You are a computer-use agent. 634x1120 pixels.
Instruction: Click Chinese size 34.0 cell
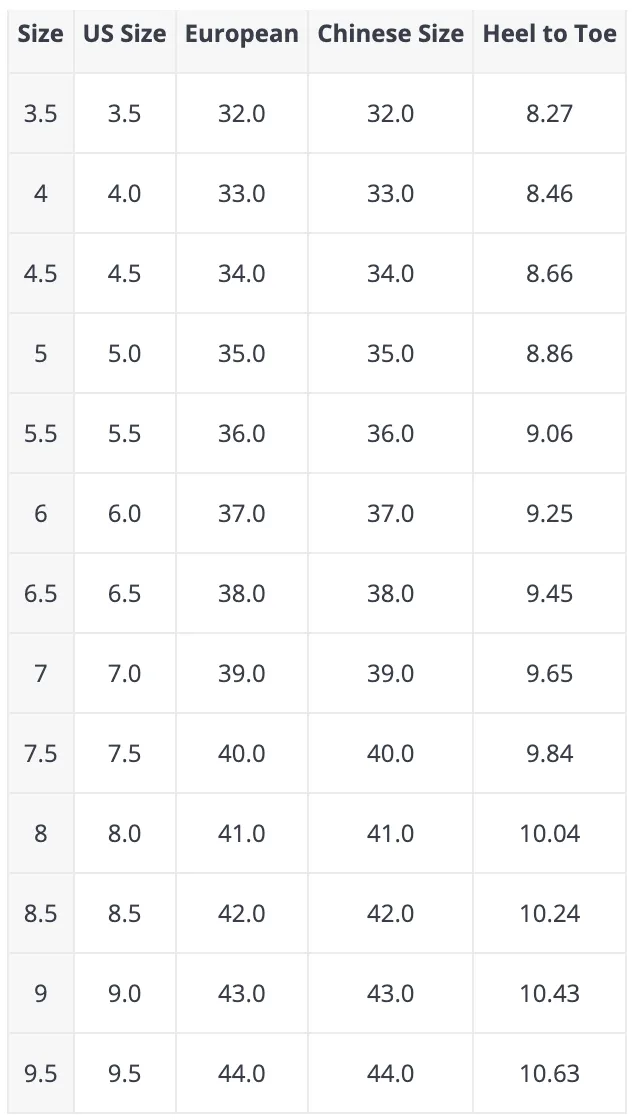click(x=390, y=274)
